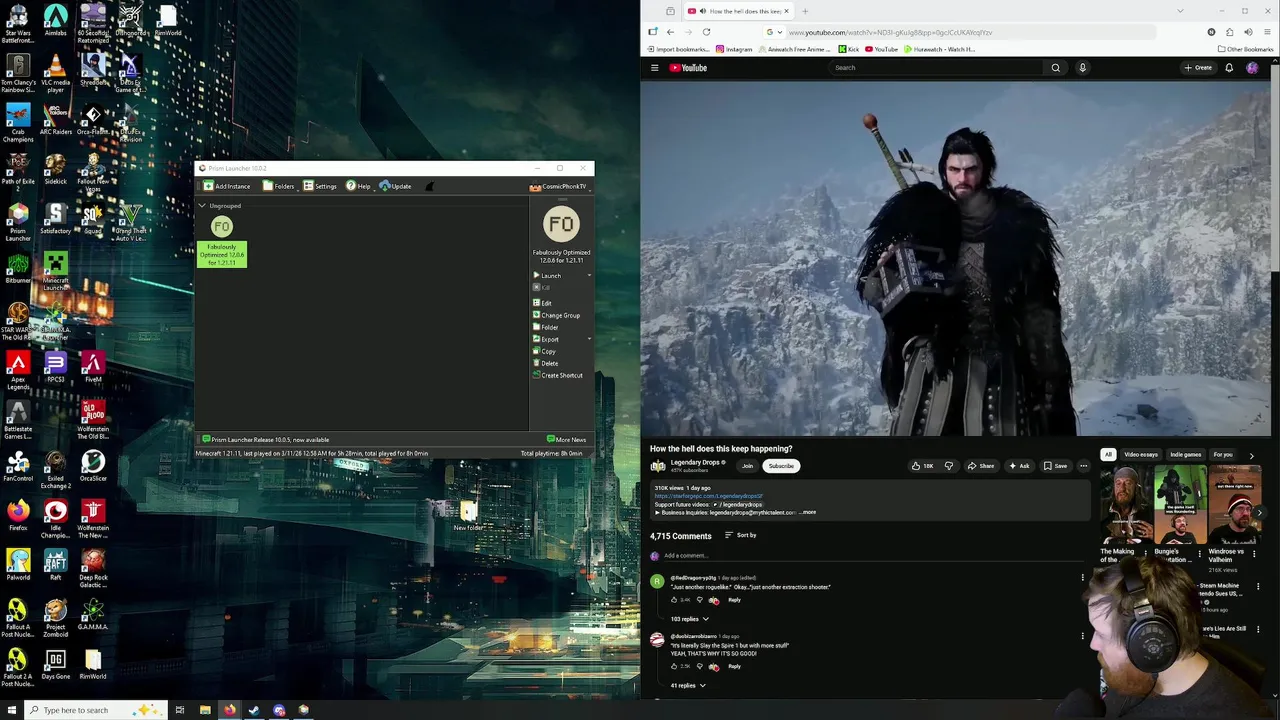Open Palworld desktop icon
This screenshot has height=720, width=1280.
click(17, 564)
